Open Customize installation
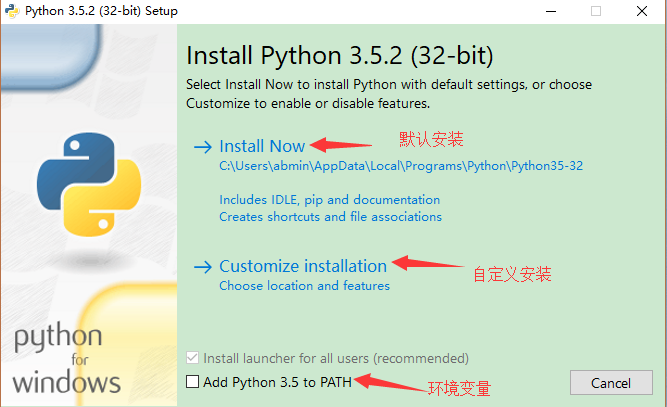667x407 pixels. (x=303, y=266)
